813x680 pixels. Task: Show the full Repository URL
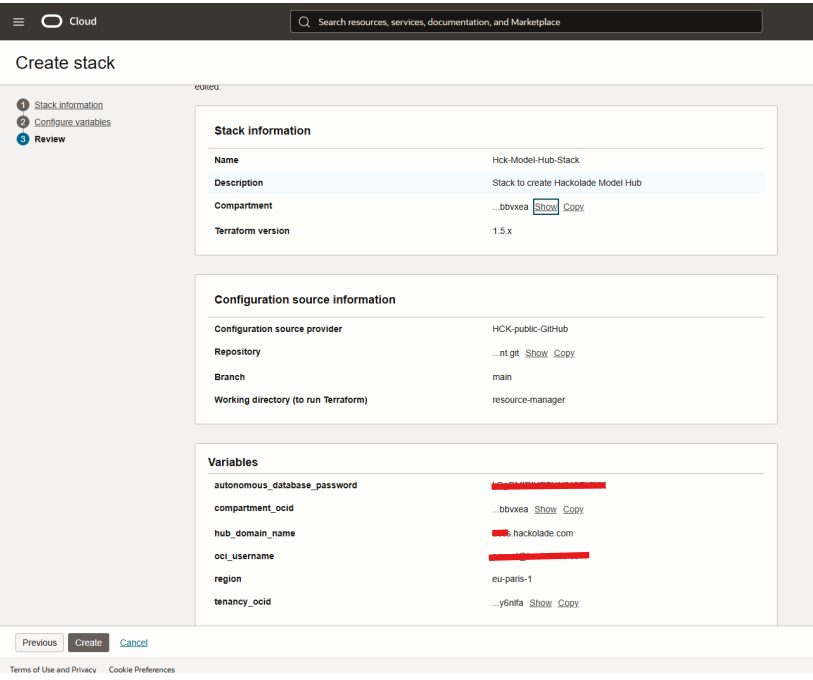click(x=536, y=353)
